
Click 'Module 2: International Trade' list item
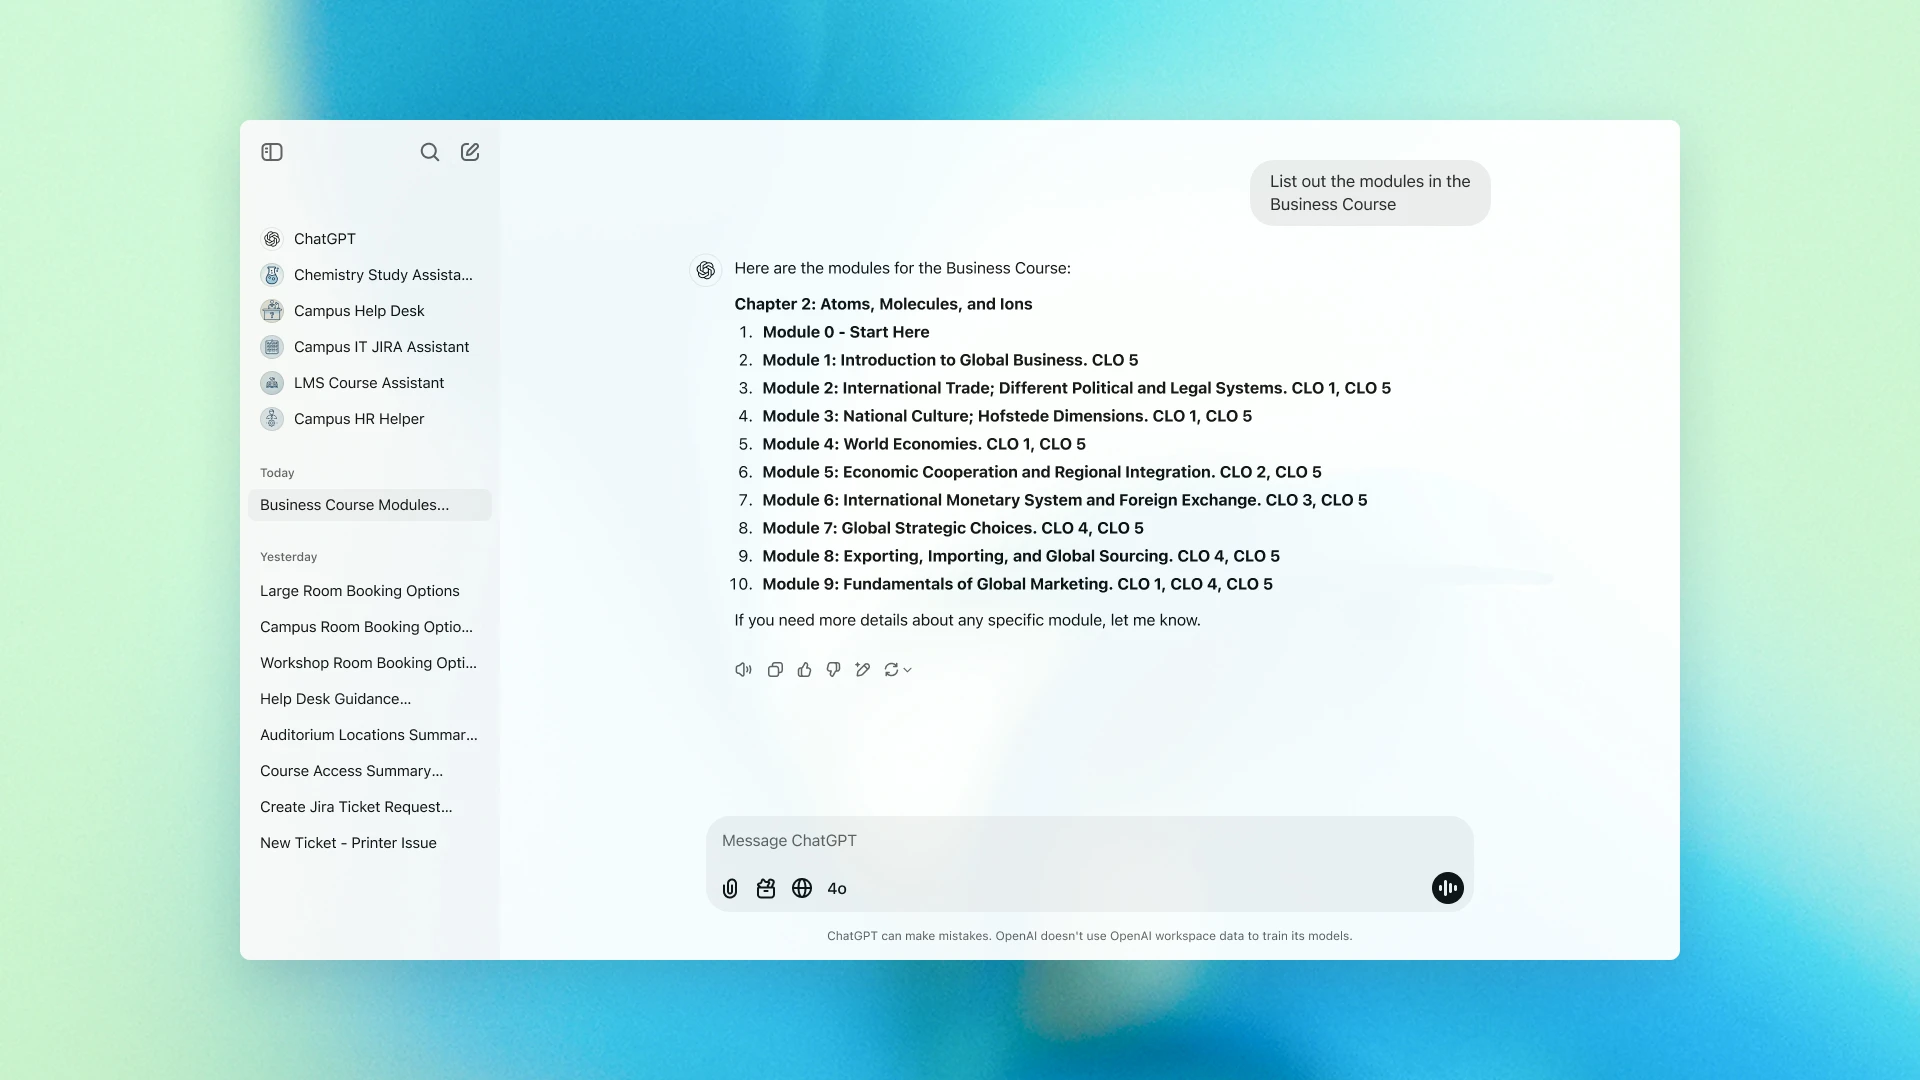pyautogui.click(x=1076, y=388)
